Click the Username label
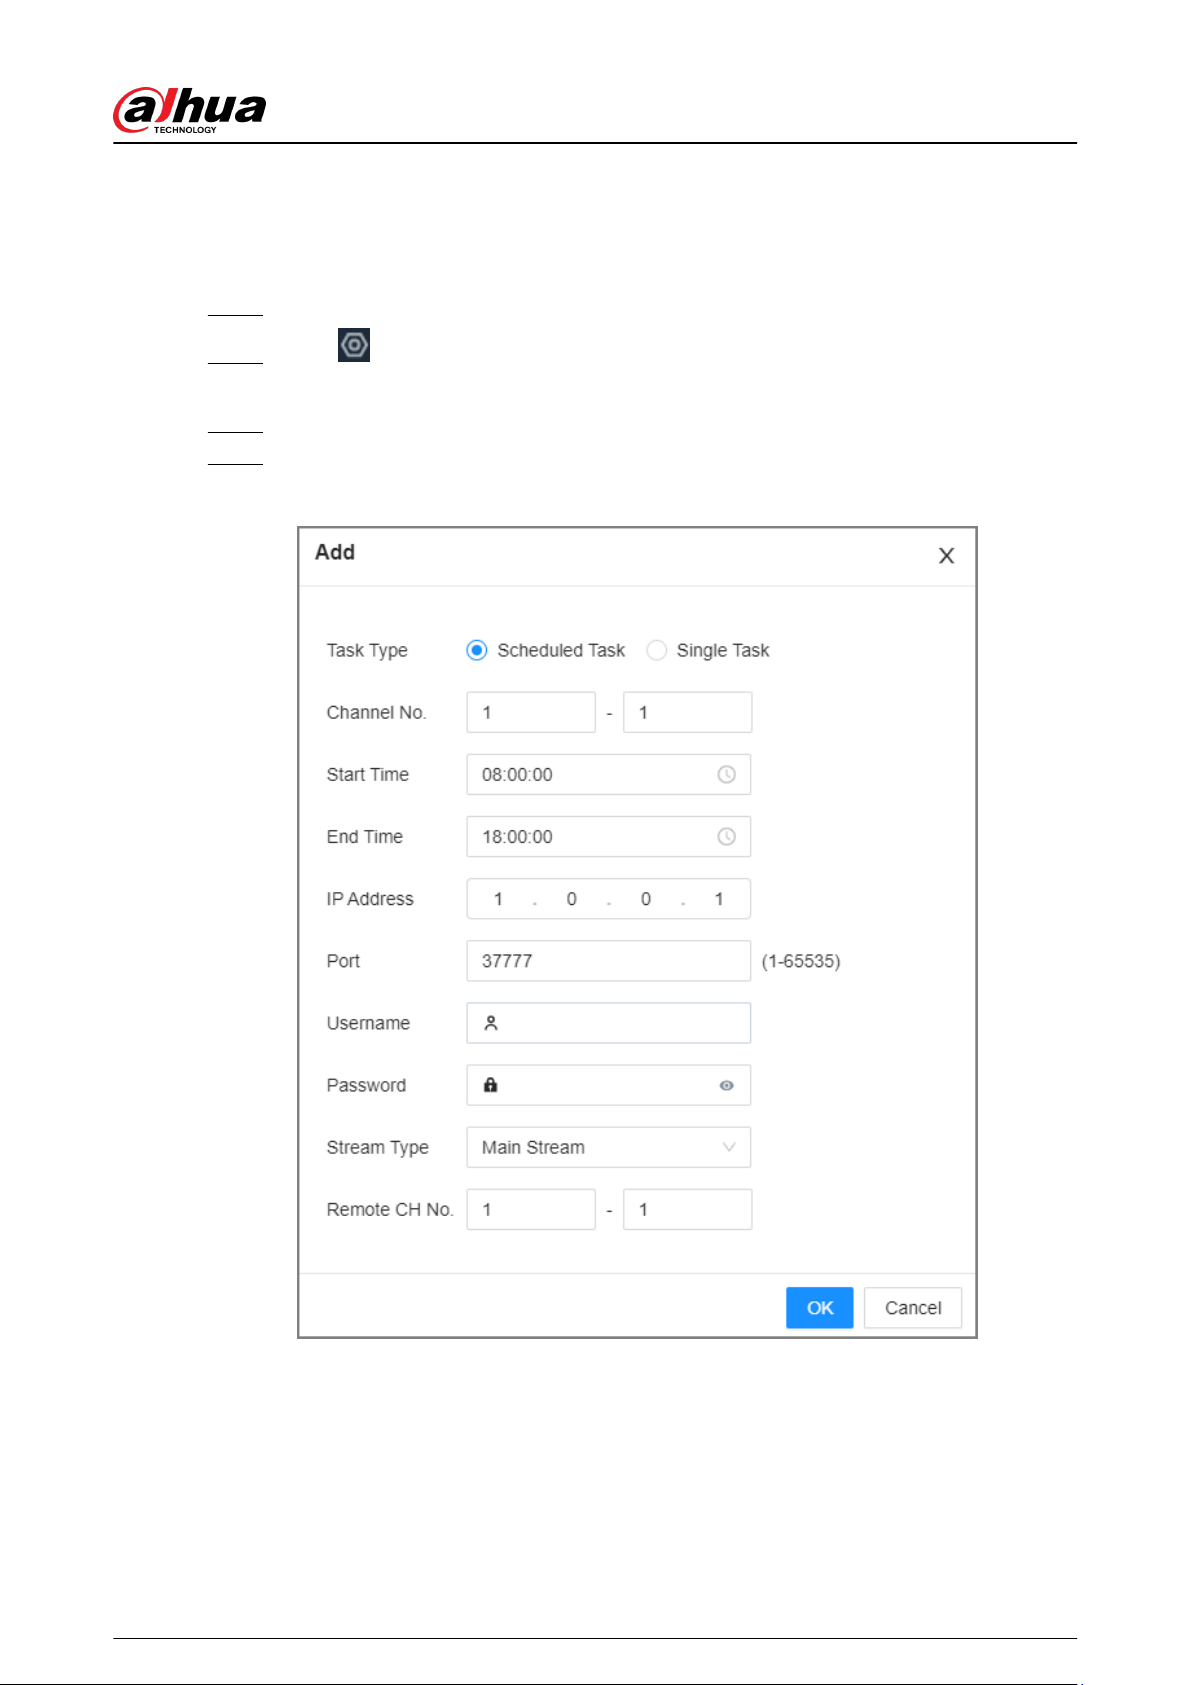This screenshot has height=1685, width=1192. coord(368,1022)
